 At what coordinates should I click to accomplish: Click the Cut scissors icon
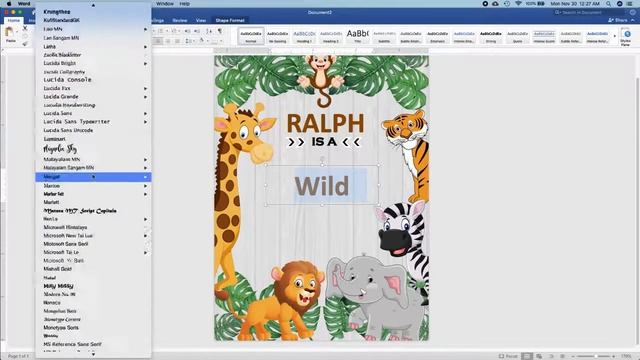pos(25,28)
